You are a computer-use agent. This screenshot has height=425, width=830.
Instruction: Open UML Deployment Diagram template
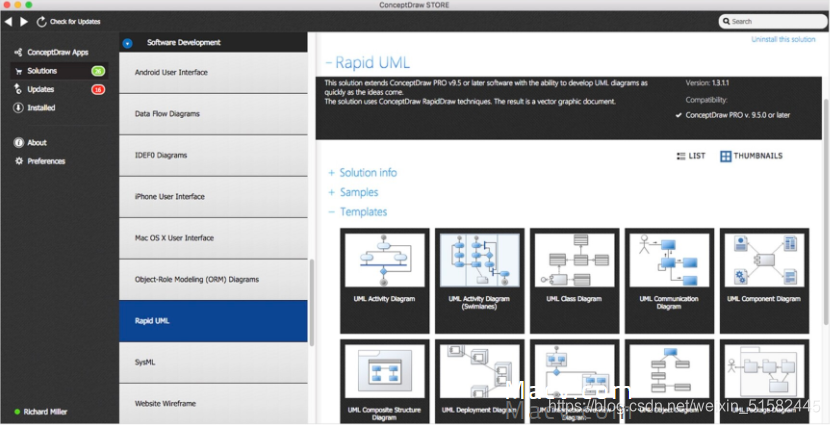click(480, 382)
